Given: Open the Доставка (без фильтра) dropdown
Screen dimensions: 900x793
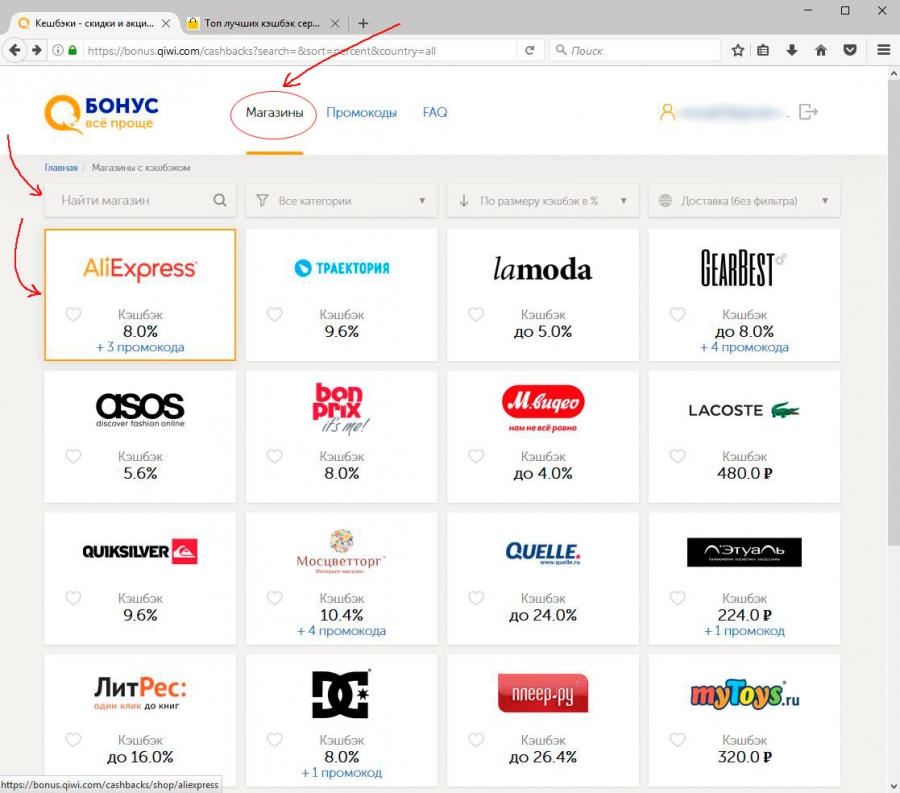Looking at the screenshot, I should [744, 201].
